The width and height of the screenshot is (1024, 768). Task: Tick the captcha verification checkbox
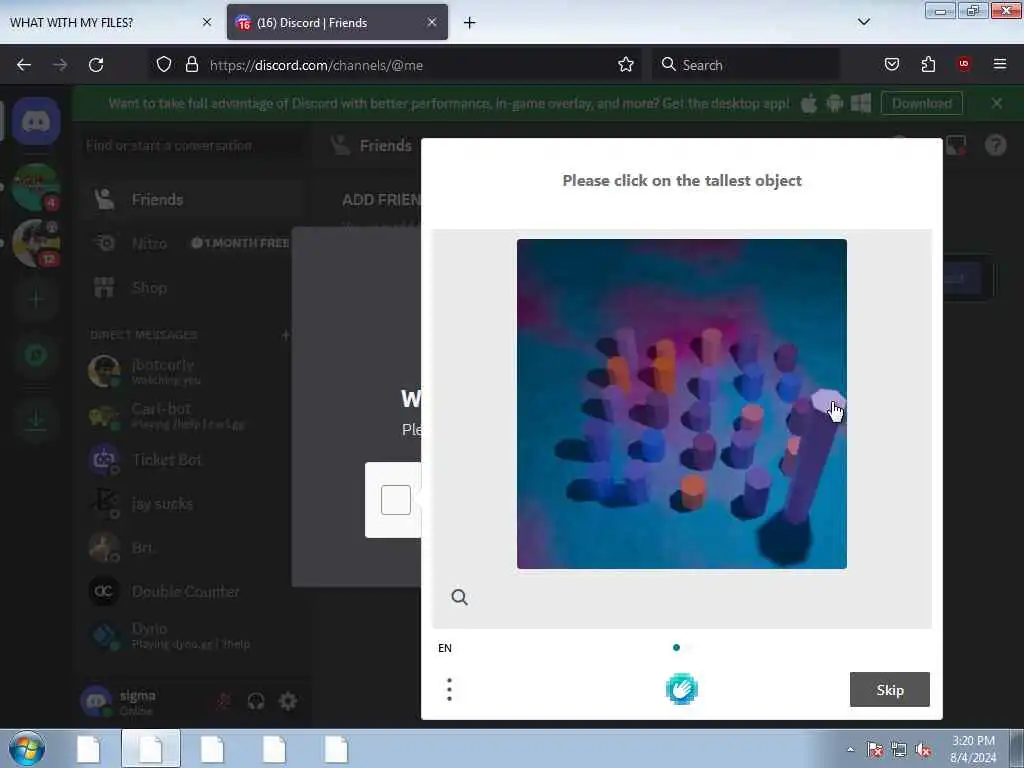(x=396, y=500)
